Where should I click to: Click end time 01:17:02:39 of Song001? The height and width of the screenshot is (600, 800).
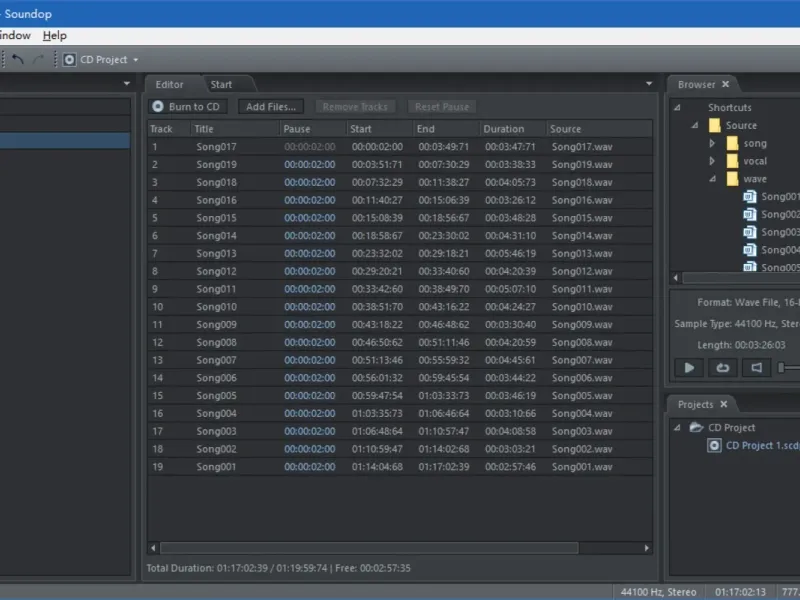(444, 467)
